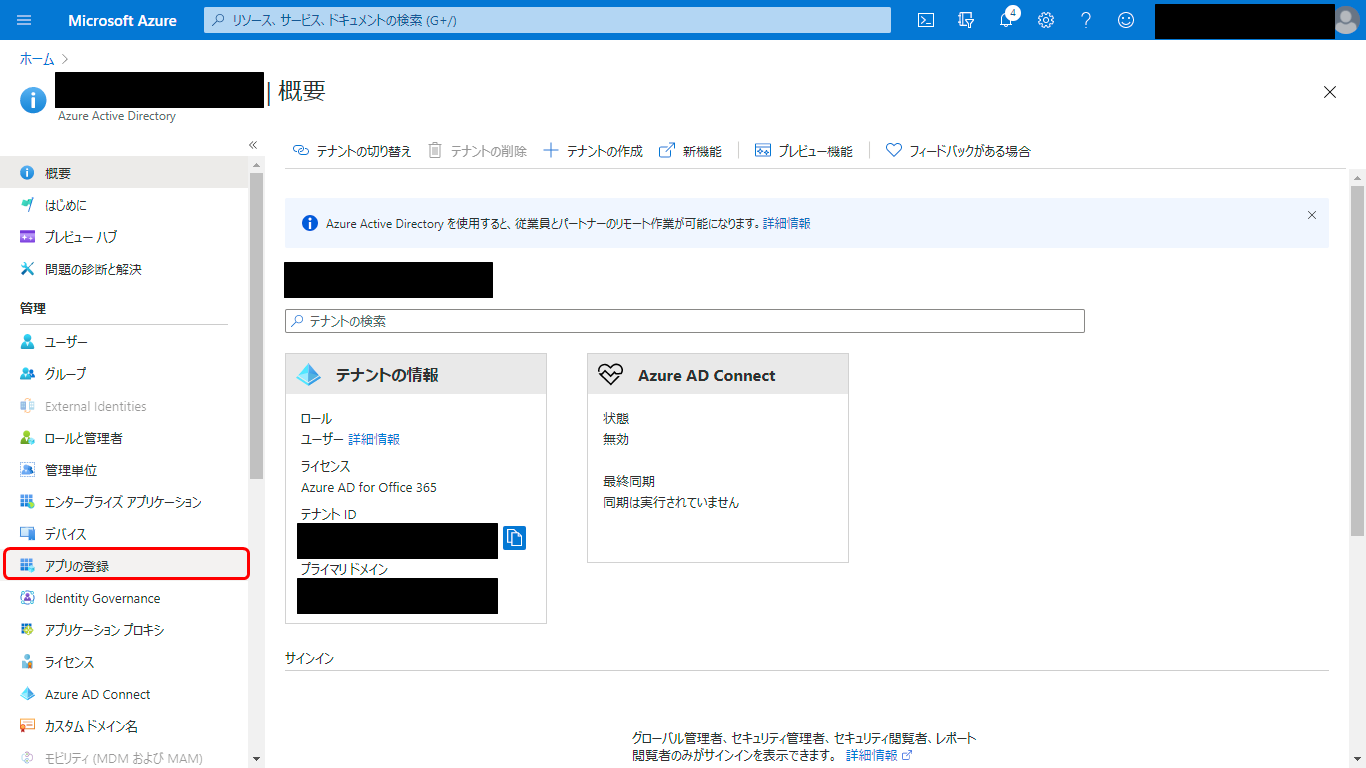The height and width of the screenshot is (768, 1366).
Task: Click テナントの削除 toolbar button
Action: coord(478,151)
